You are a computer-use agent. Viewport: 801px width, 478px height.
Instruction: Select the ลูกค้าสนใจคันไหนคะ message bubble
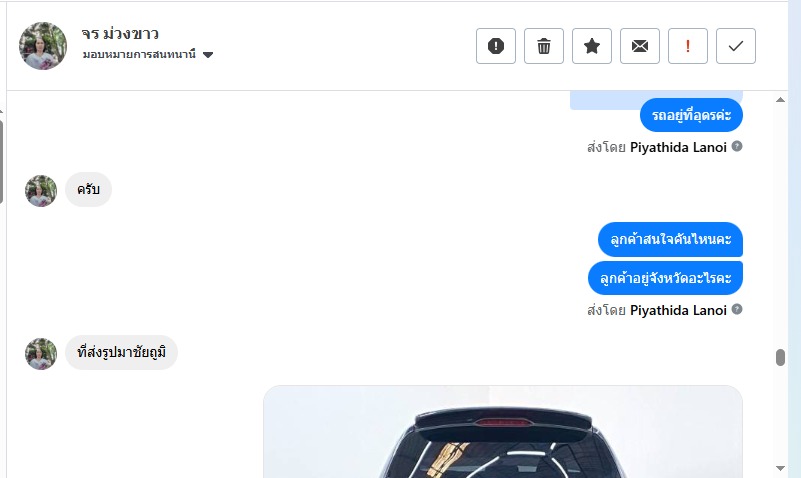pos(670,240)
